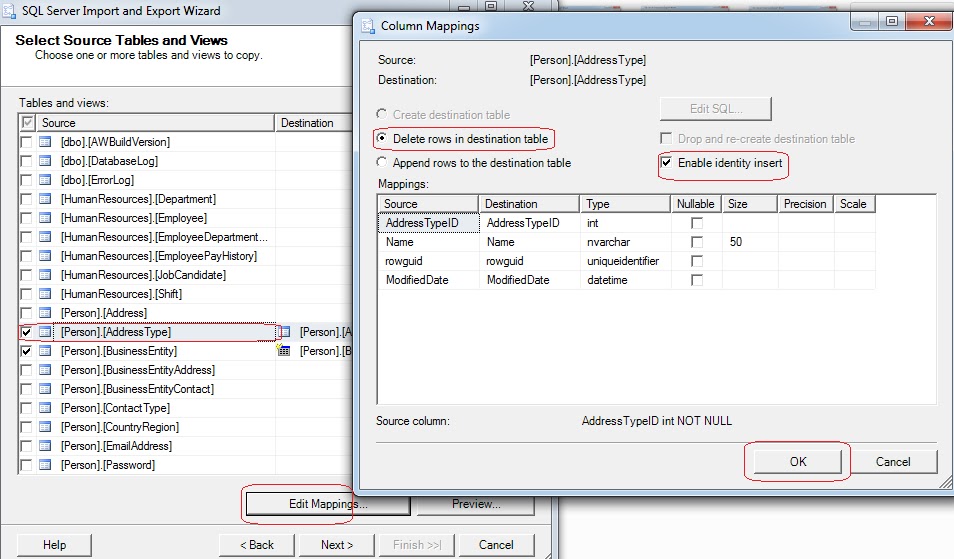The height and width of the screenshot is (559, 954).
Task: Open wizard Help
Action: 54,544
